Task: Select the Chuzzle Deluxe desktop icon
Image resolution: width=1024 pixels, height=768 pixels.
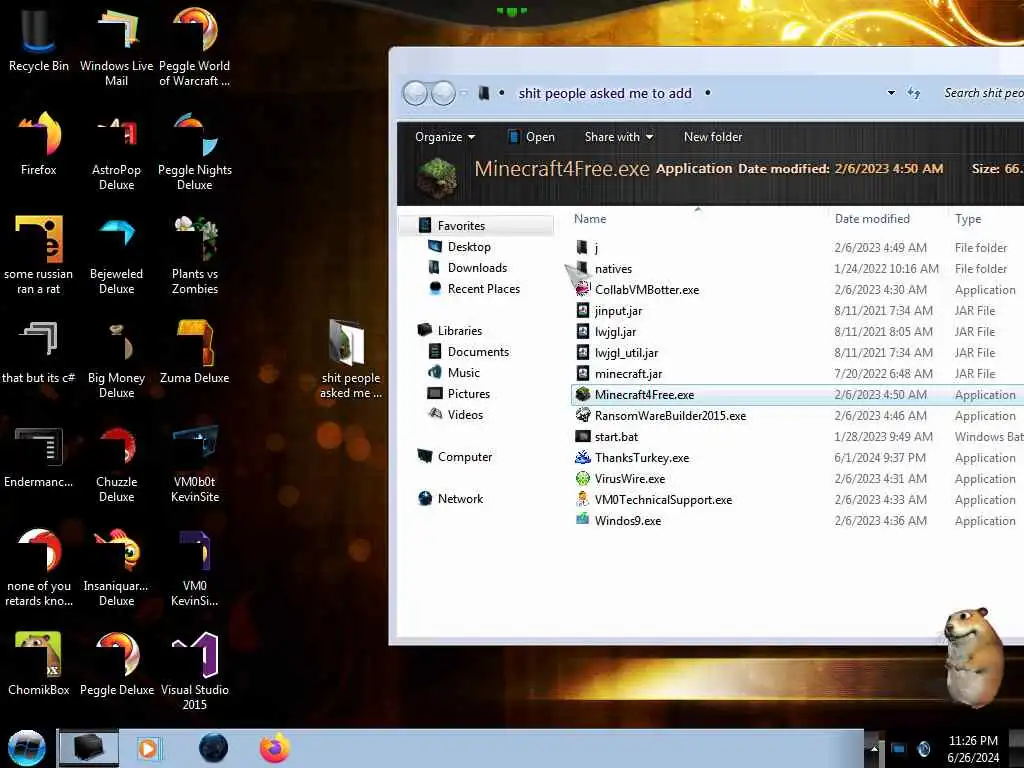Action: 116,464
